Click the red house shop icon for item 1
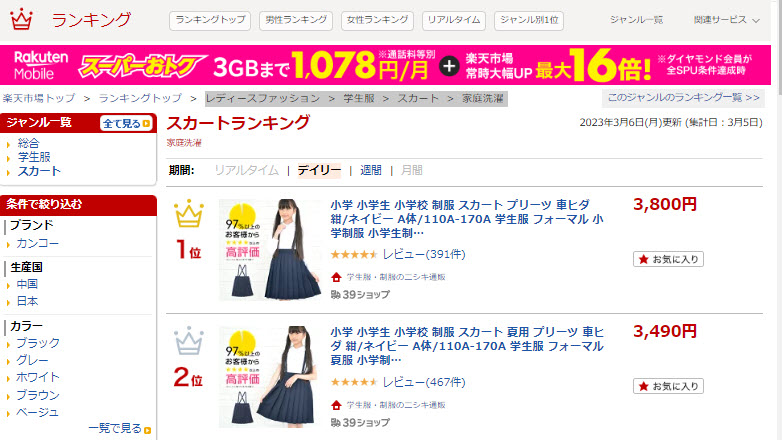The height and width of the screenshot is (440, 782). (x=336, y=277)
